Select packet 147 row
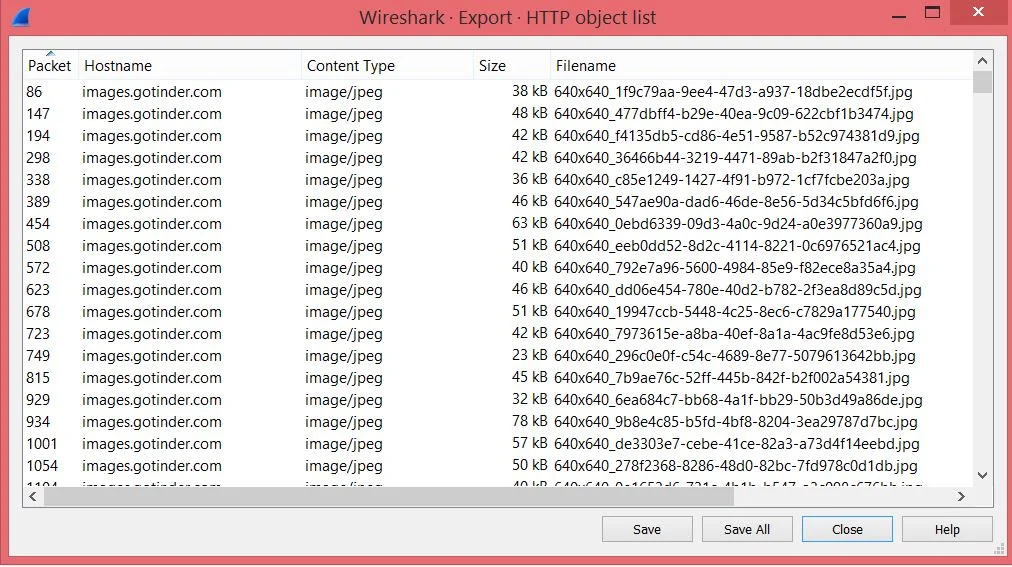Image resolution: width=1012 pixels, height=567 pixels. [497, 114]
